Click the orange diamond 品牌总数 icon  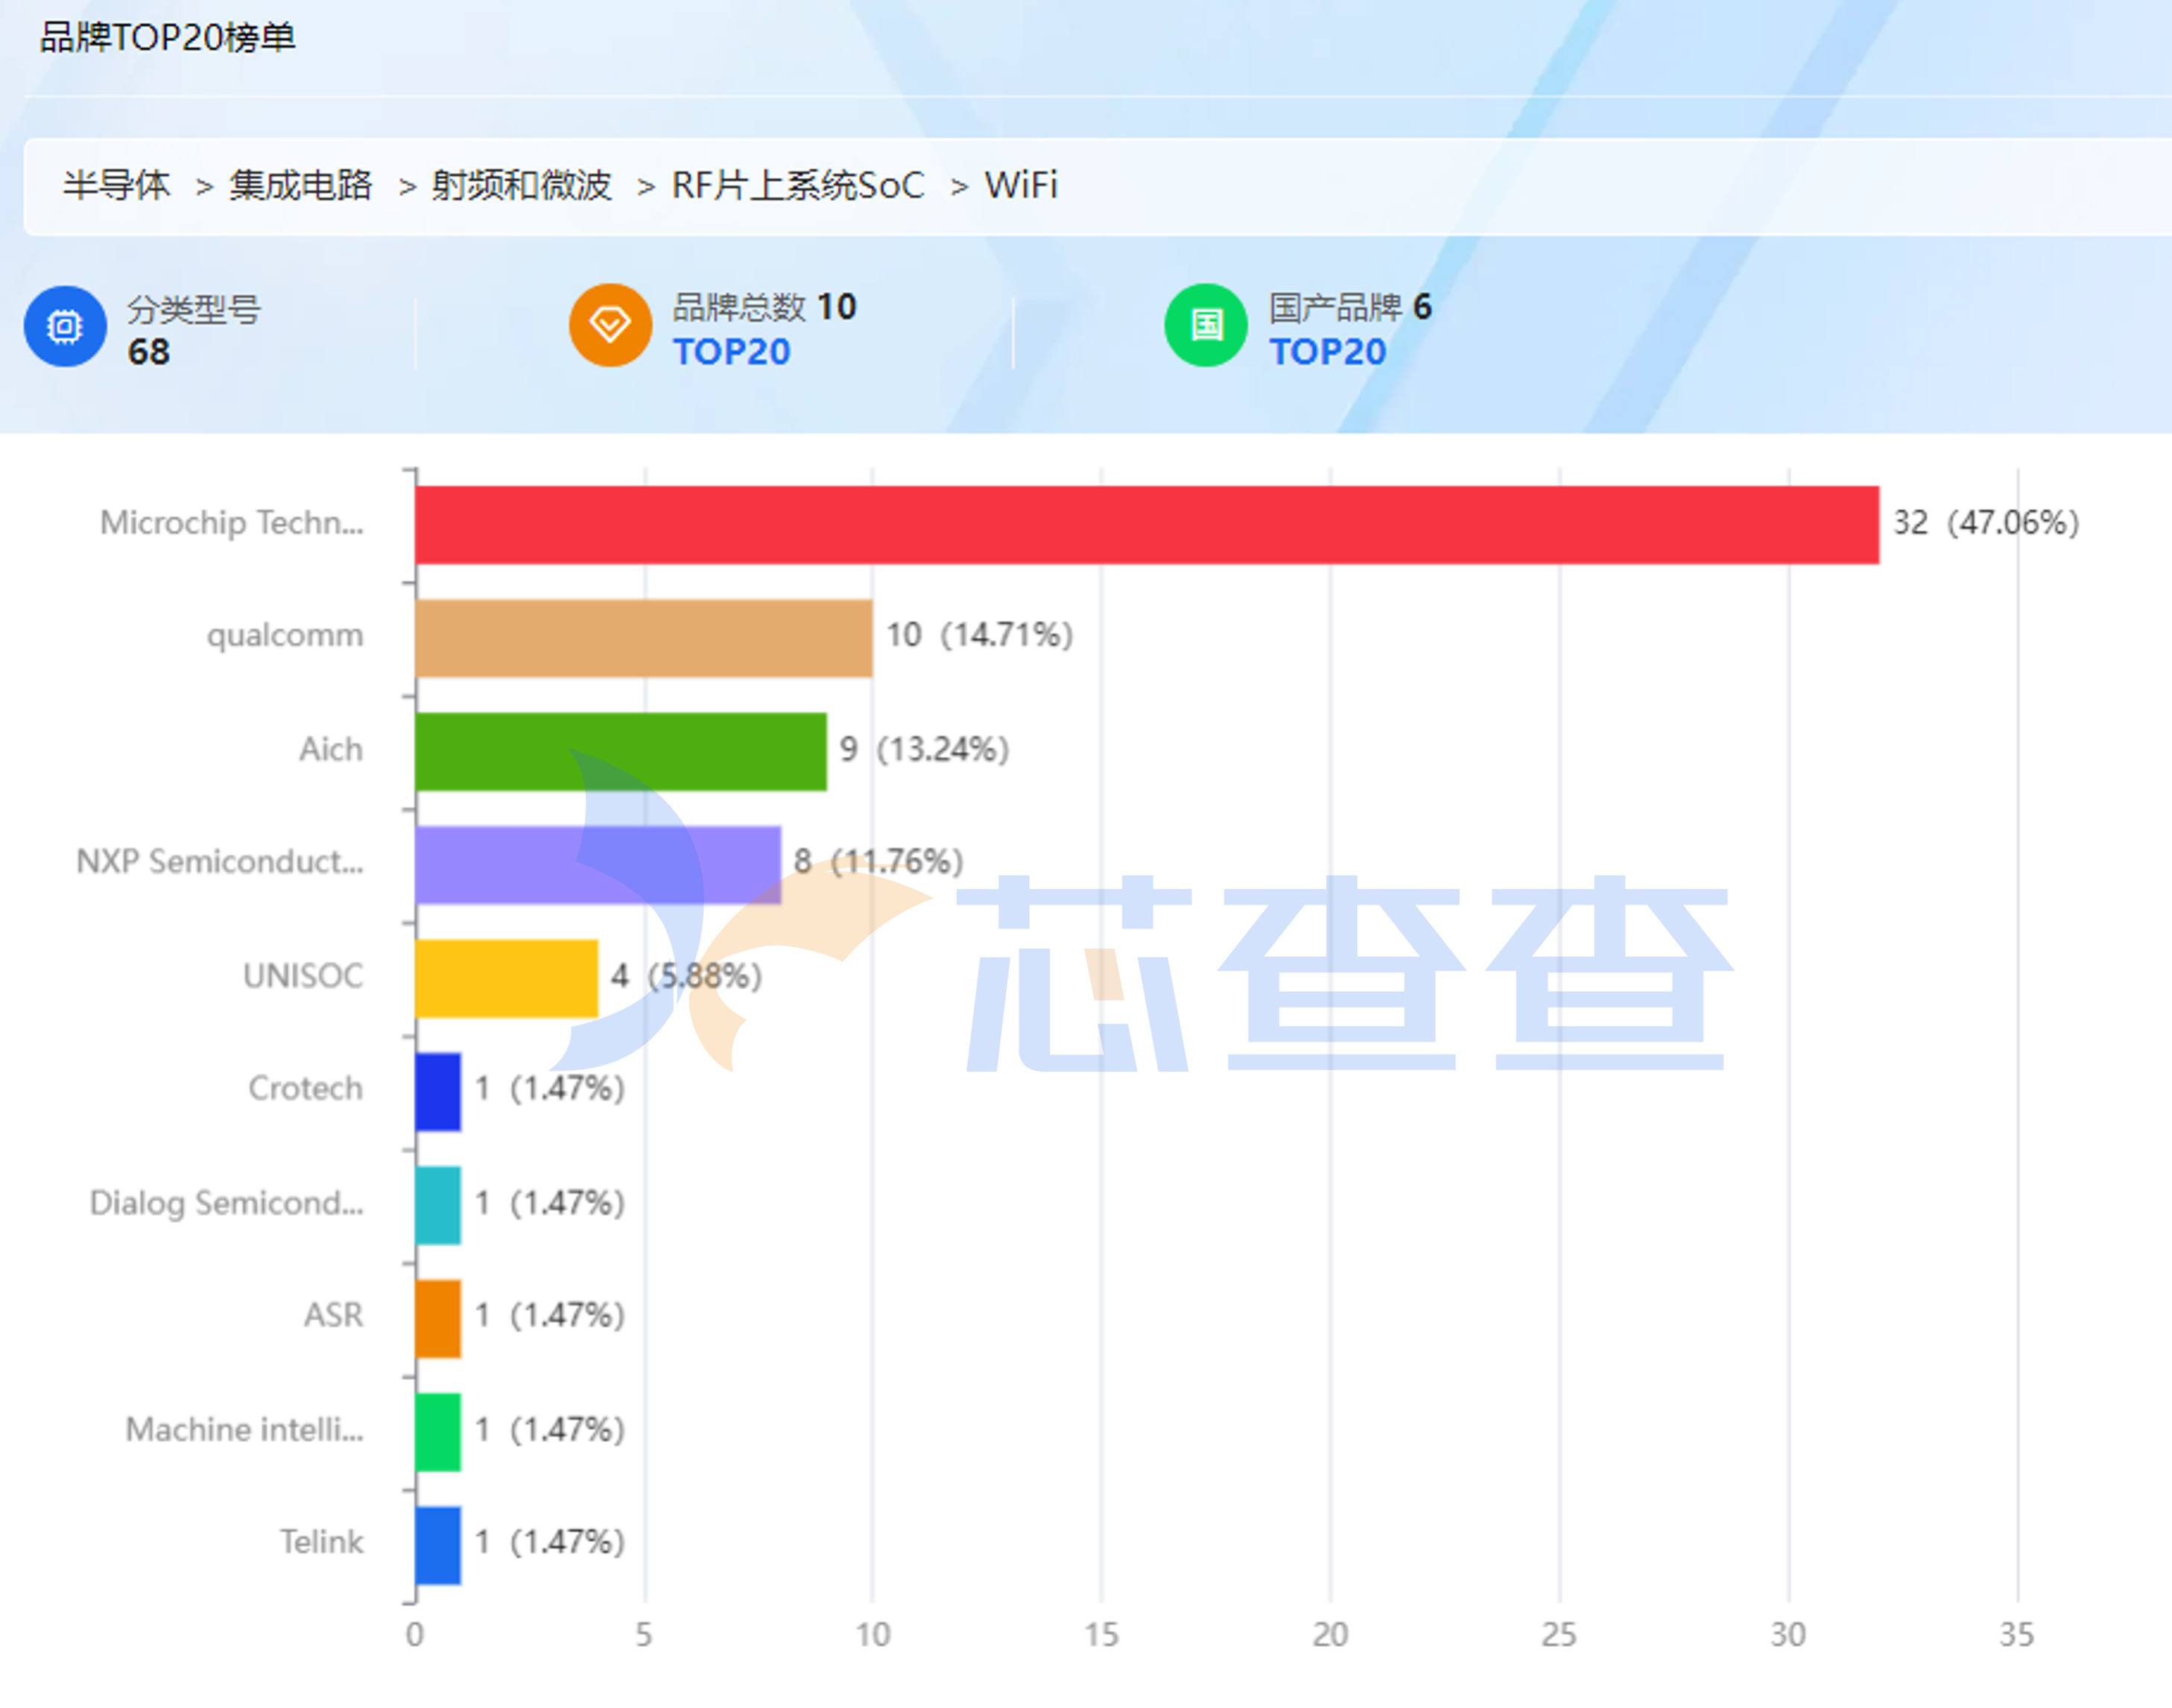click(x=610, y=325)
